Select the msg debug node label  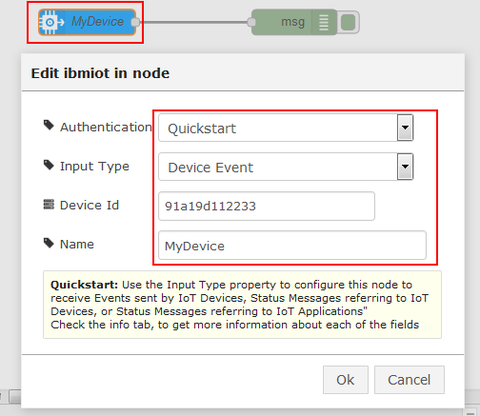click(x=293, y=22)
